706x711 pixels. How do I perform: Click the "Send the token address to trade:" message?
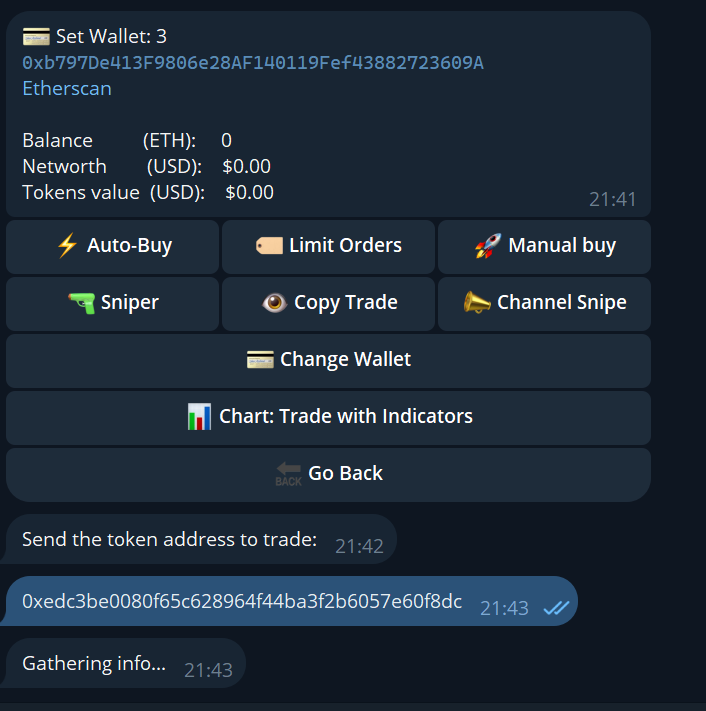click(169, 540)
